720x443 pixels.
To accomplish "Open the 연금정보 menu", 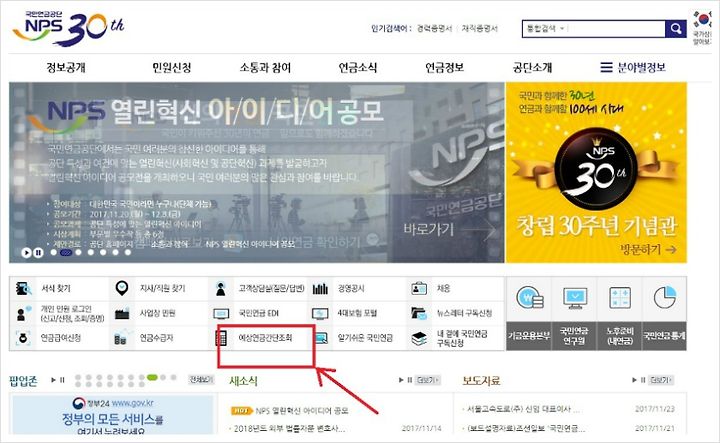I will (x=444, y=67).
